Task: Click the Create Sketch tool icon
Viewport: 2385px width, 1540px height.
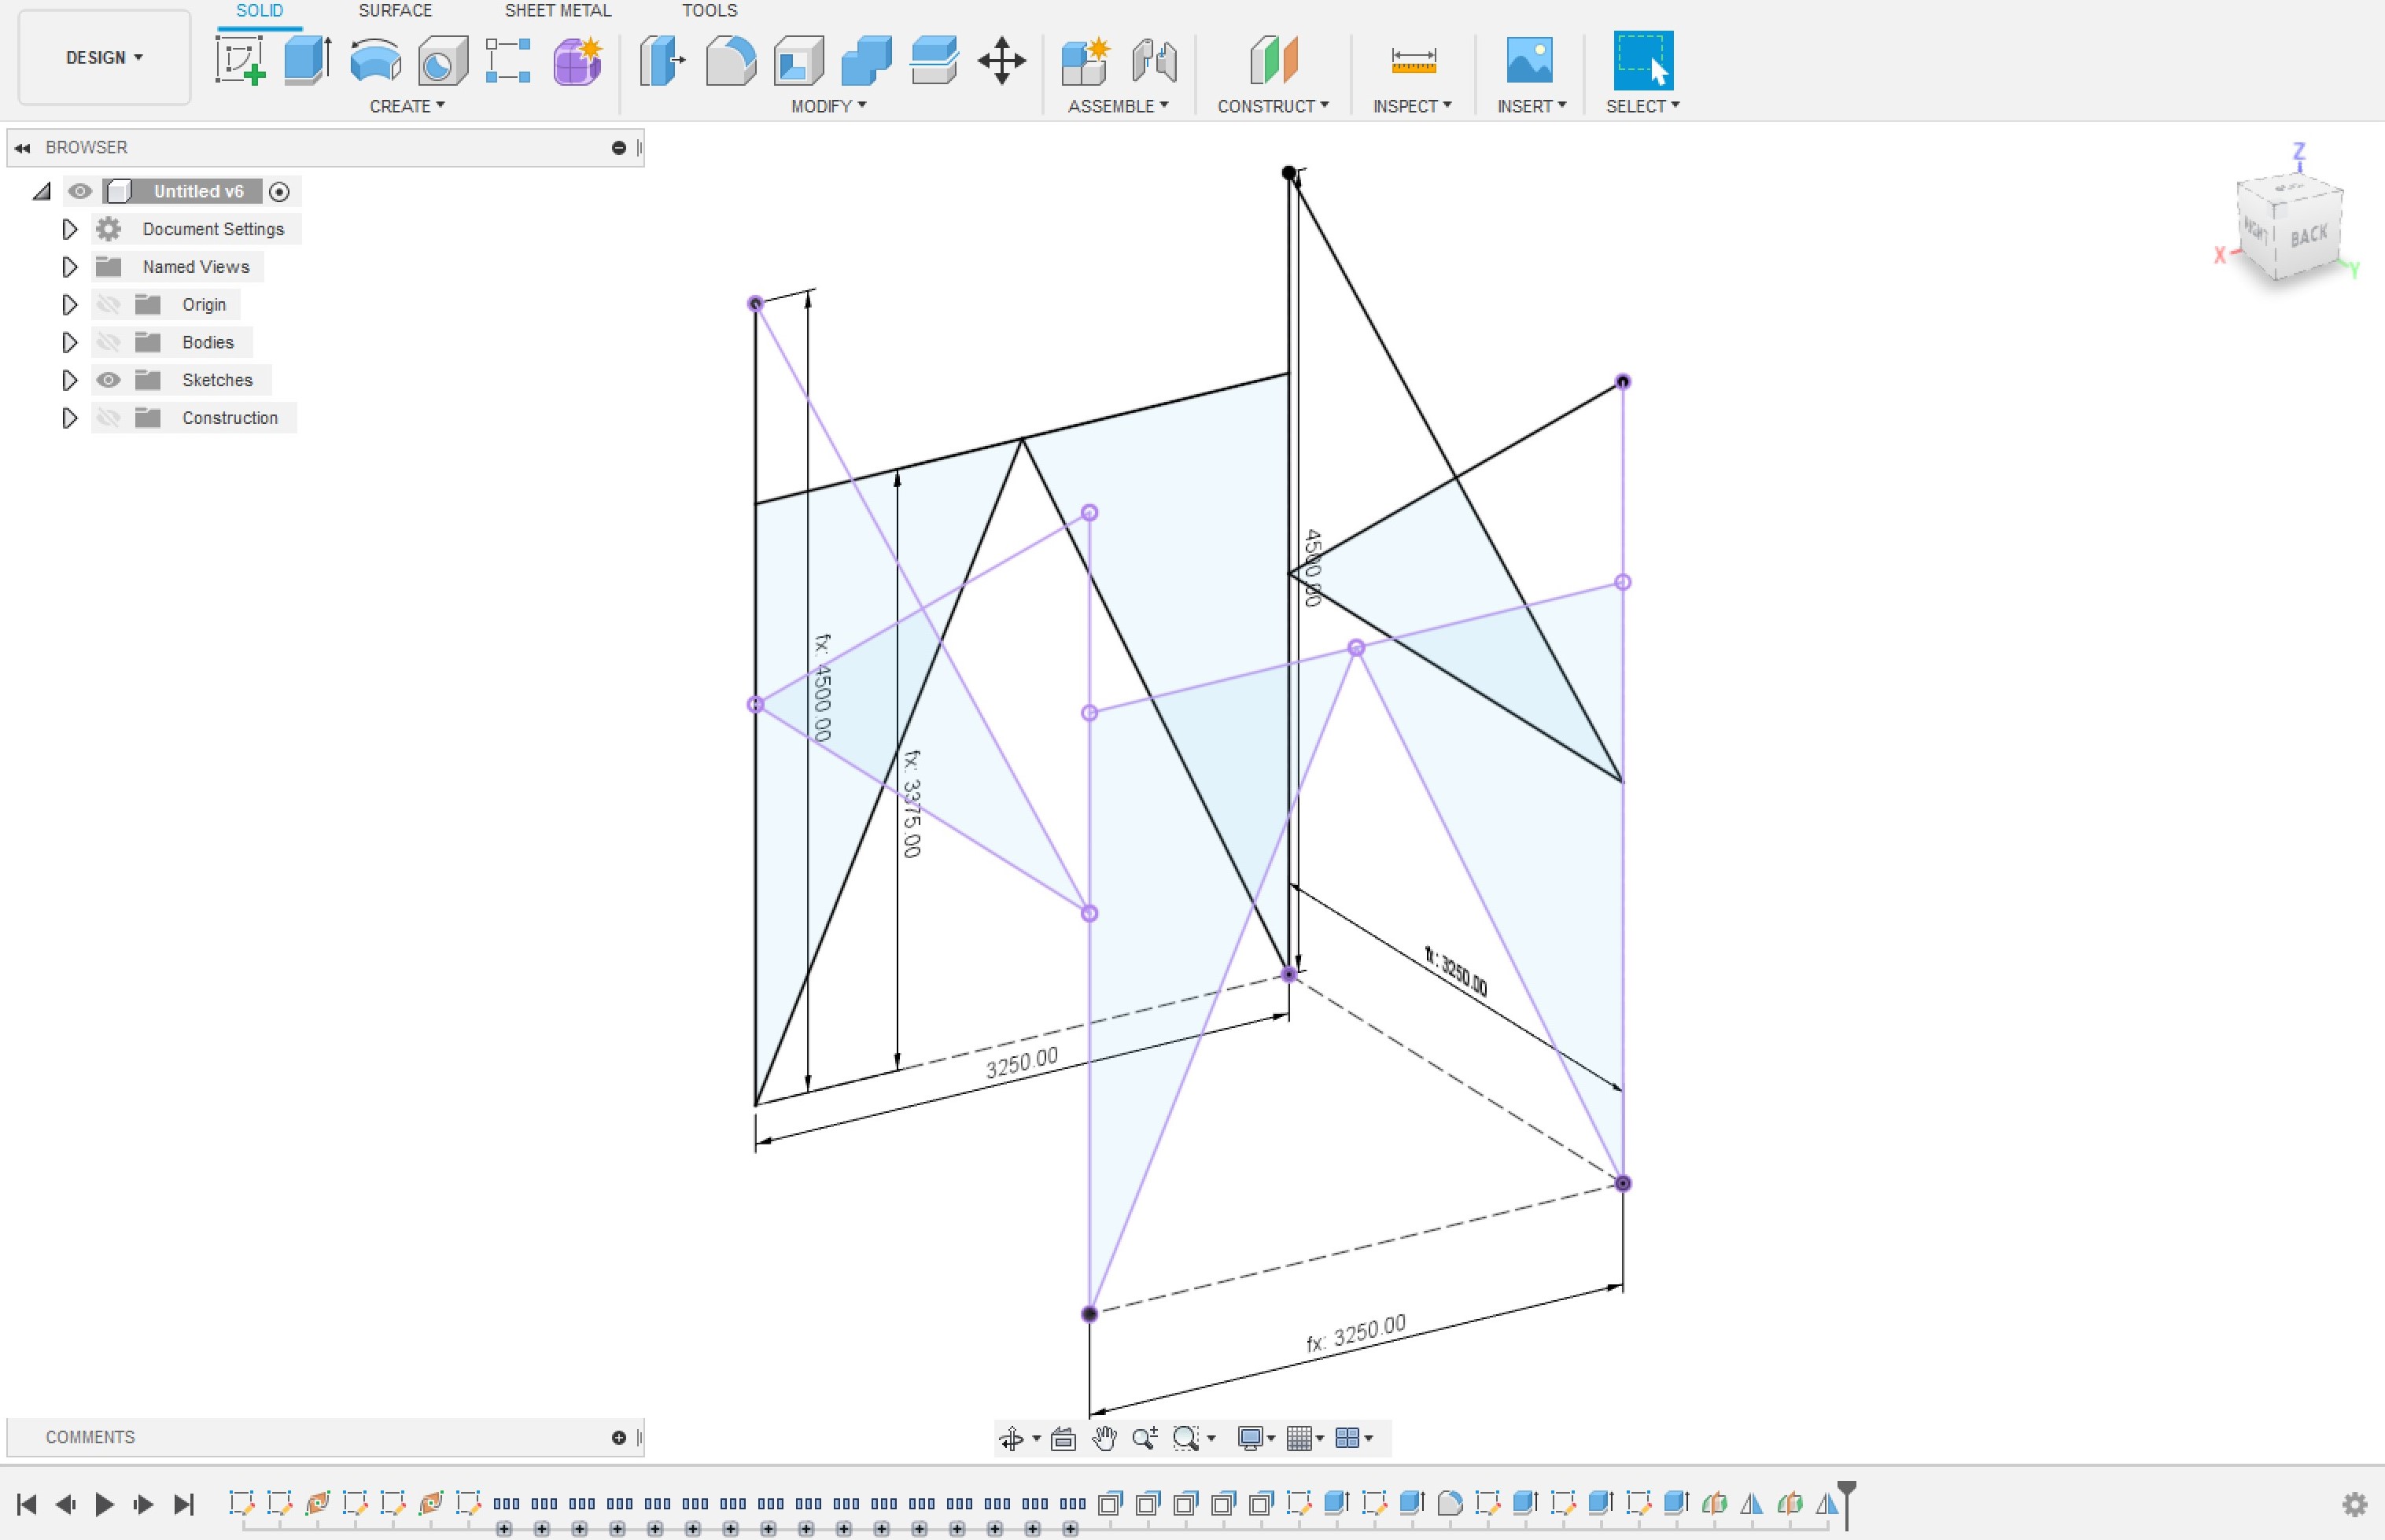Action: pyautogui.click(x=240, y=60)
